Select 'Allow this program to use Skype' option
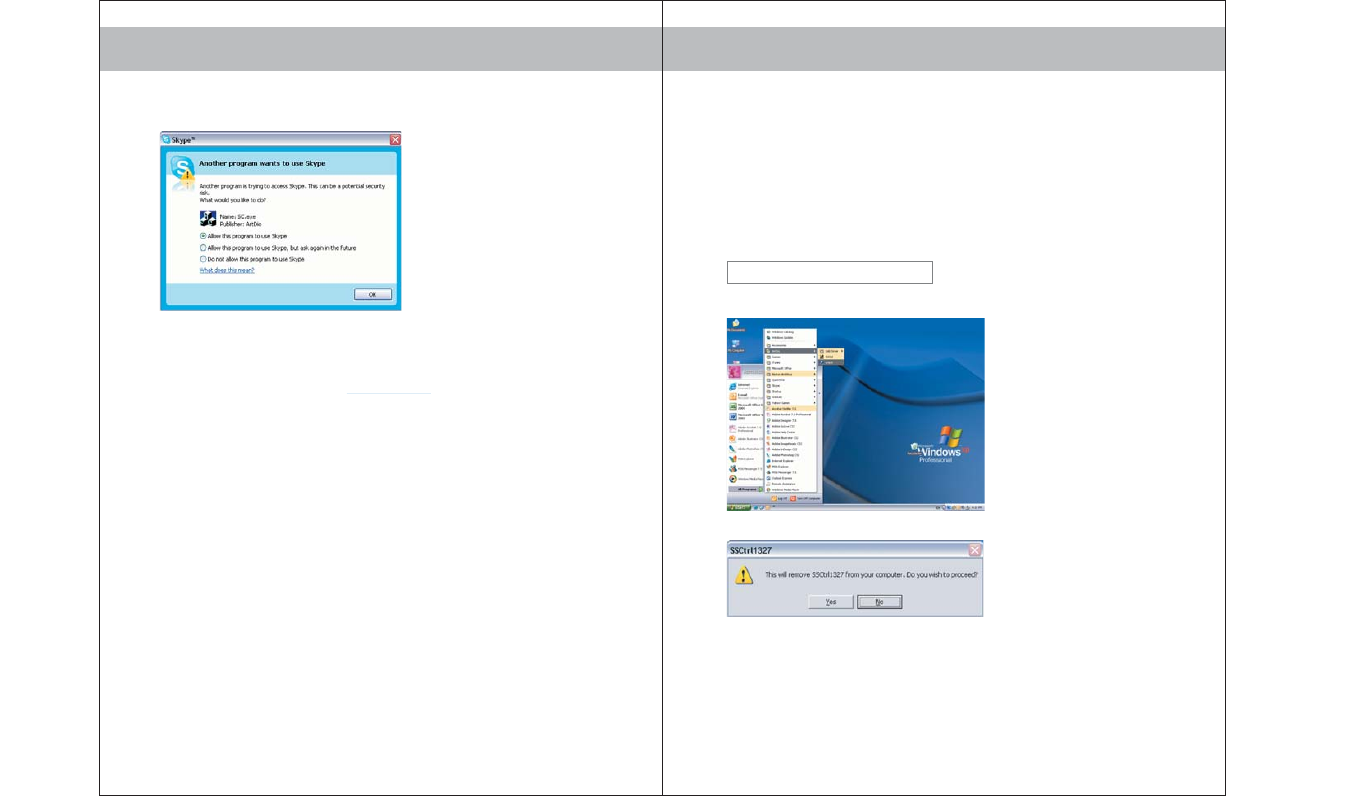 [x=242, y=236]
